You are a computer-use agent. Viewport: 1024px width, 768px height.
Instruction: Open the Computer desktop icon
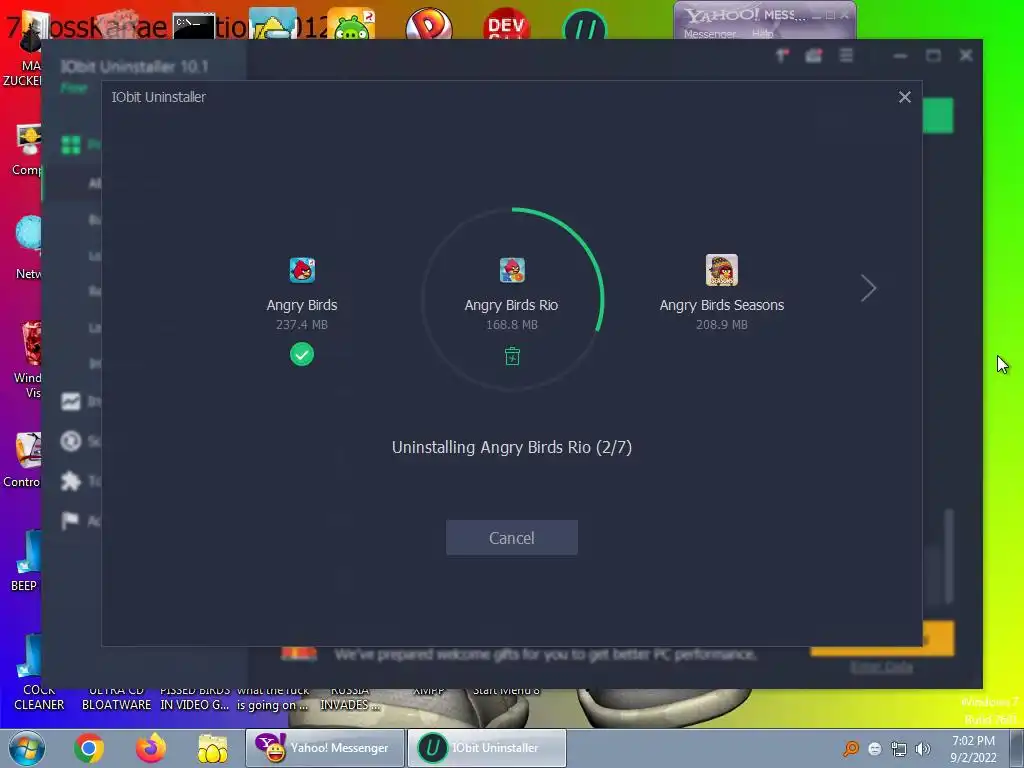(x=27, y=150)
